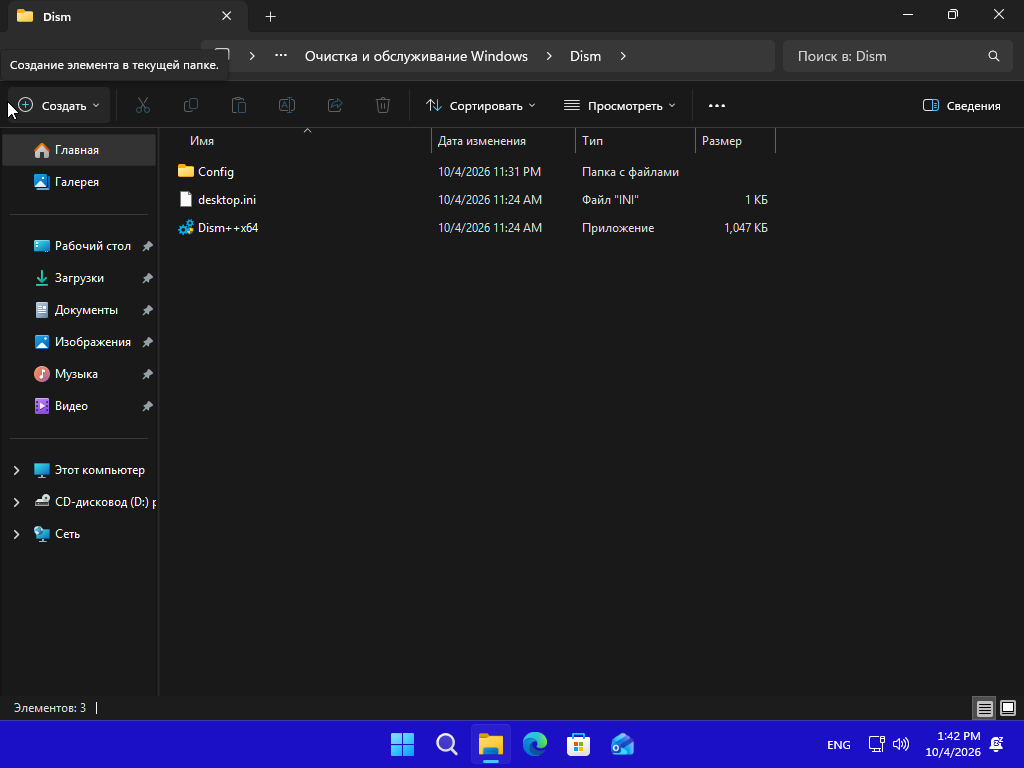This screenshot has height=768, width=1024.
Task: Click Очистка и обслуживание Windows breadcrumb
Action: point(416,56)
